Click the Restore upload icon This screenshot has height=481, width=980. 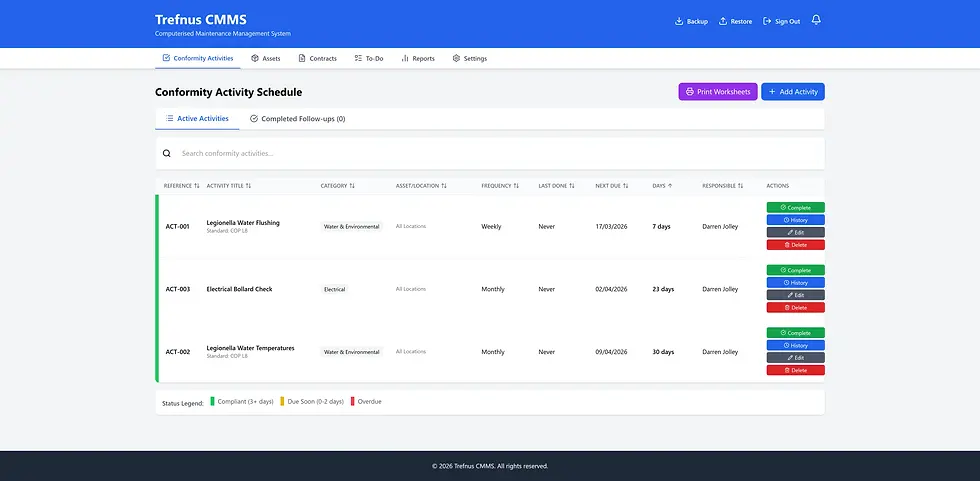722,21
